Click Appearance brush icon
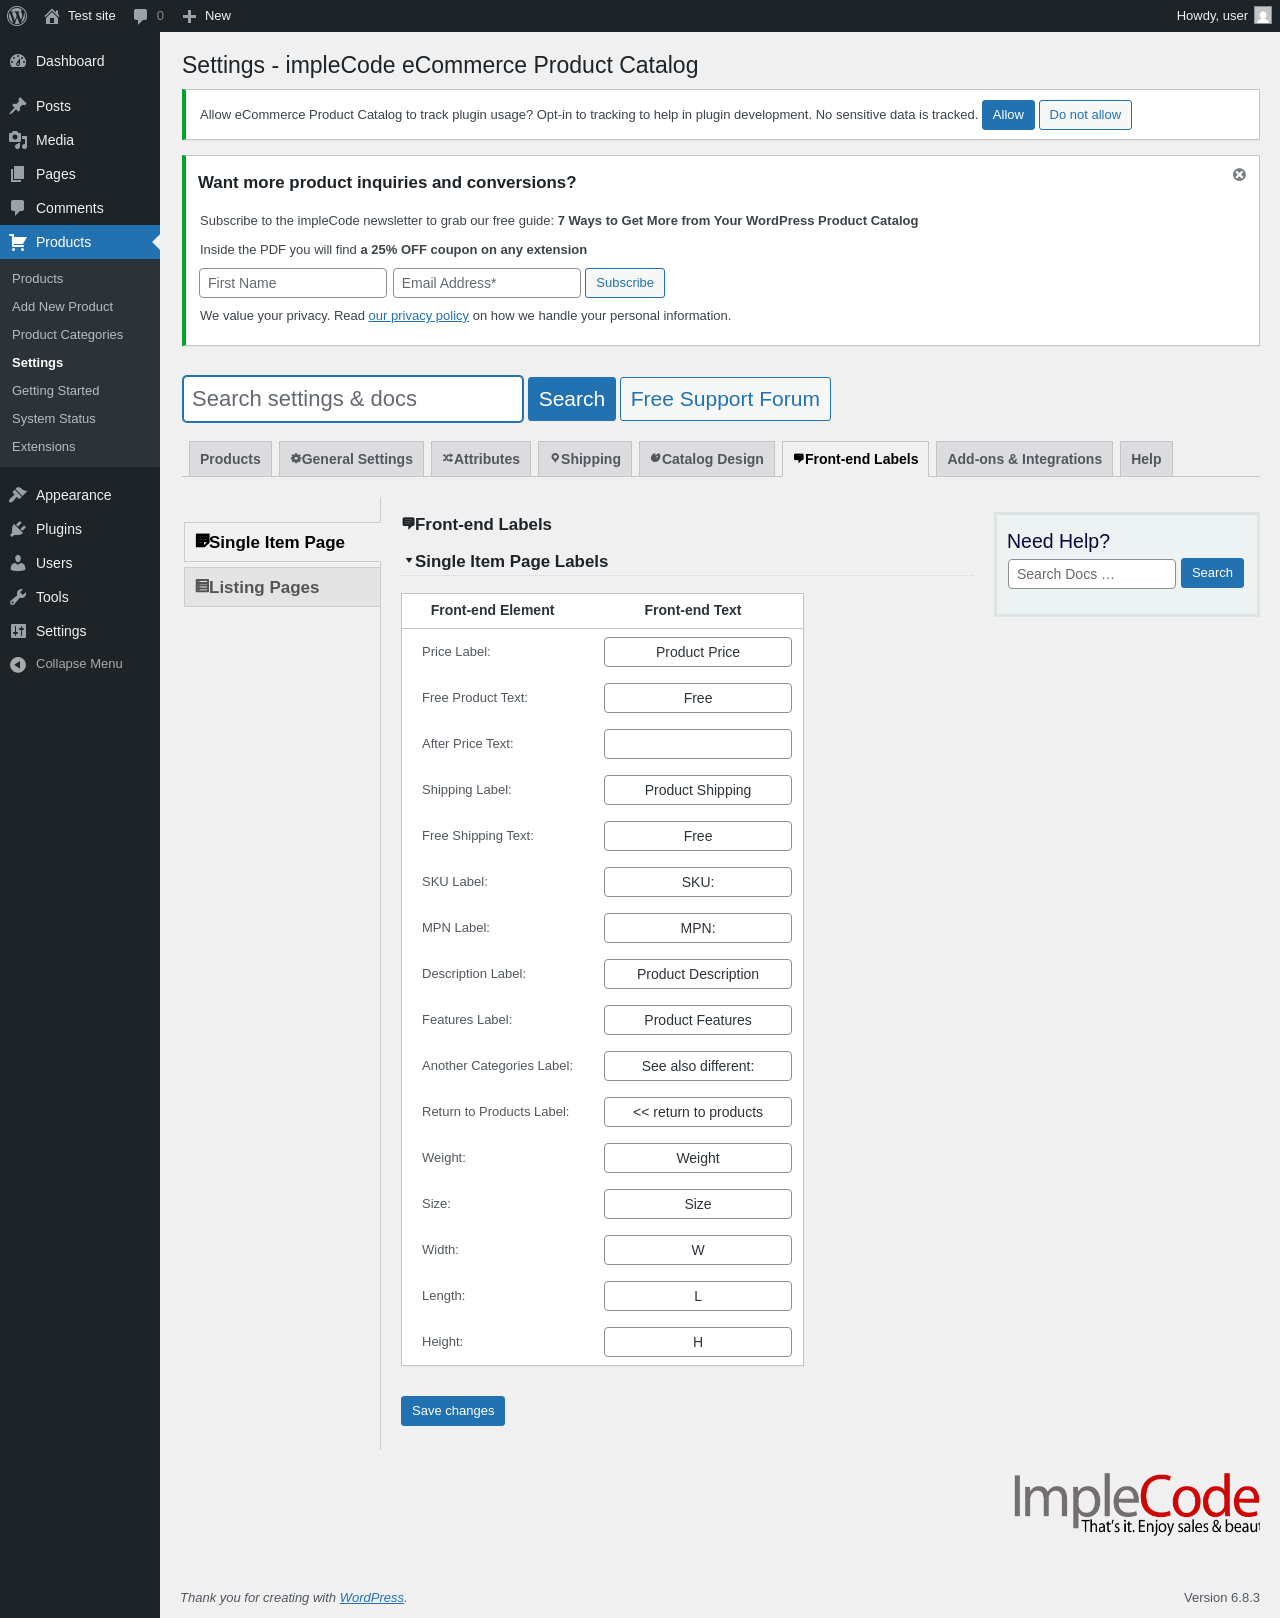The image size is (1280, 1618). (18, 495)
